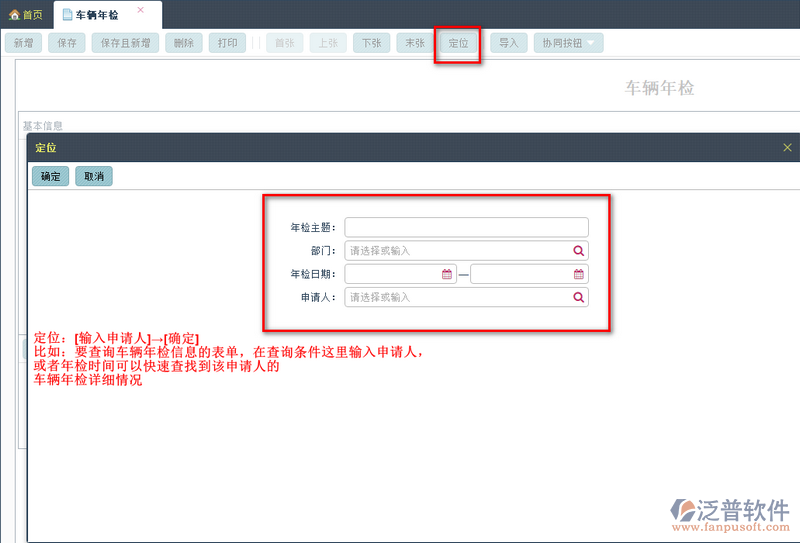Click the search icon in 部门 field
This screenshot has height=543, width=800.
pos(578,251)
